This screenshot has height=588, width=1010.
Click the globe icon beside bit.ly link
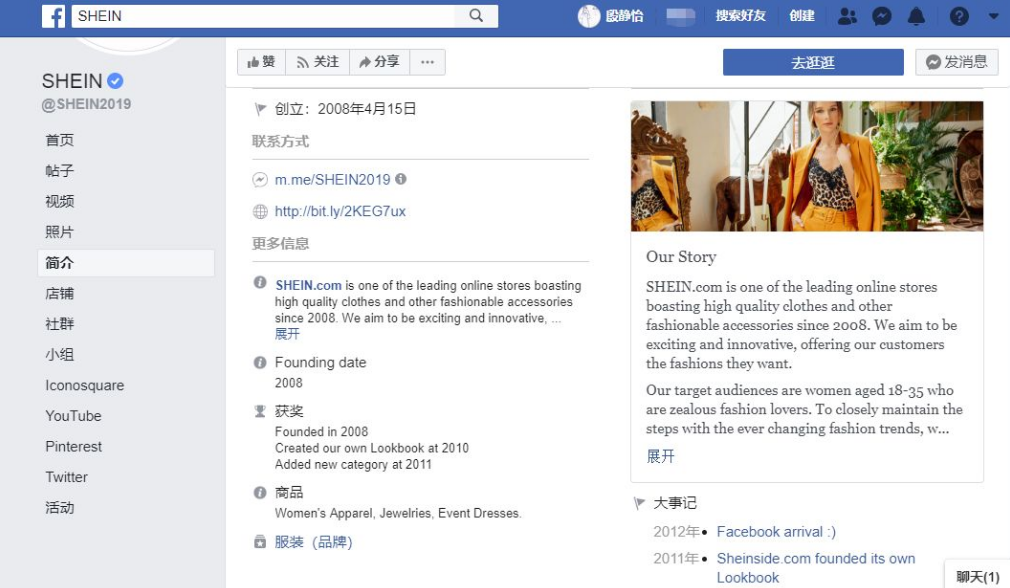(260, 211)
